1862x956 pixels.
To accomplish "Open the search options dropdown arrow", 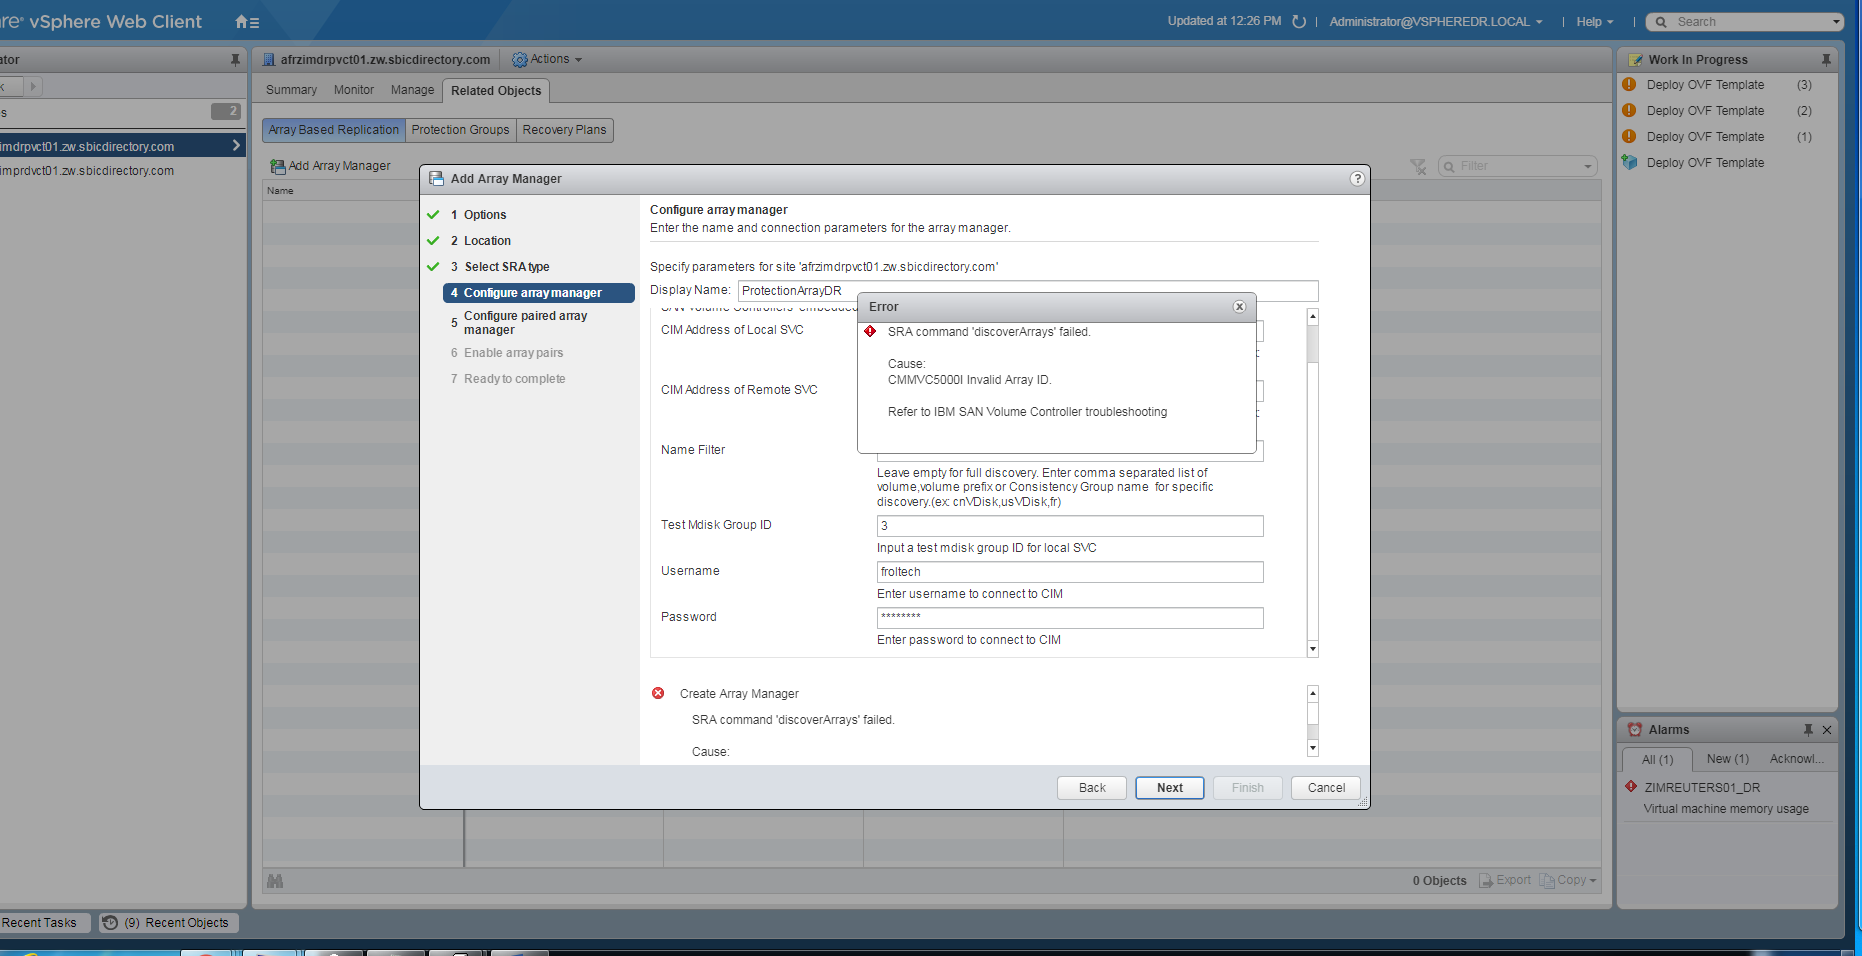I will coord(1836,22).
